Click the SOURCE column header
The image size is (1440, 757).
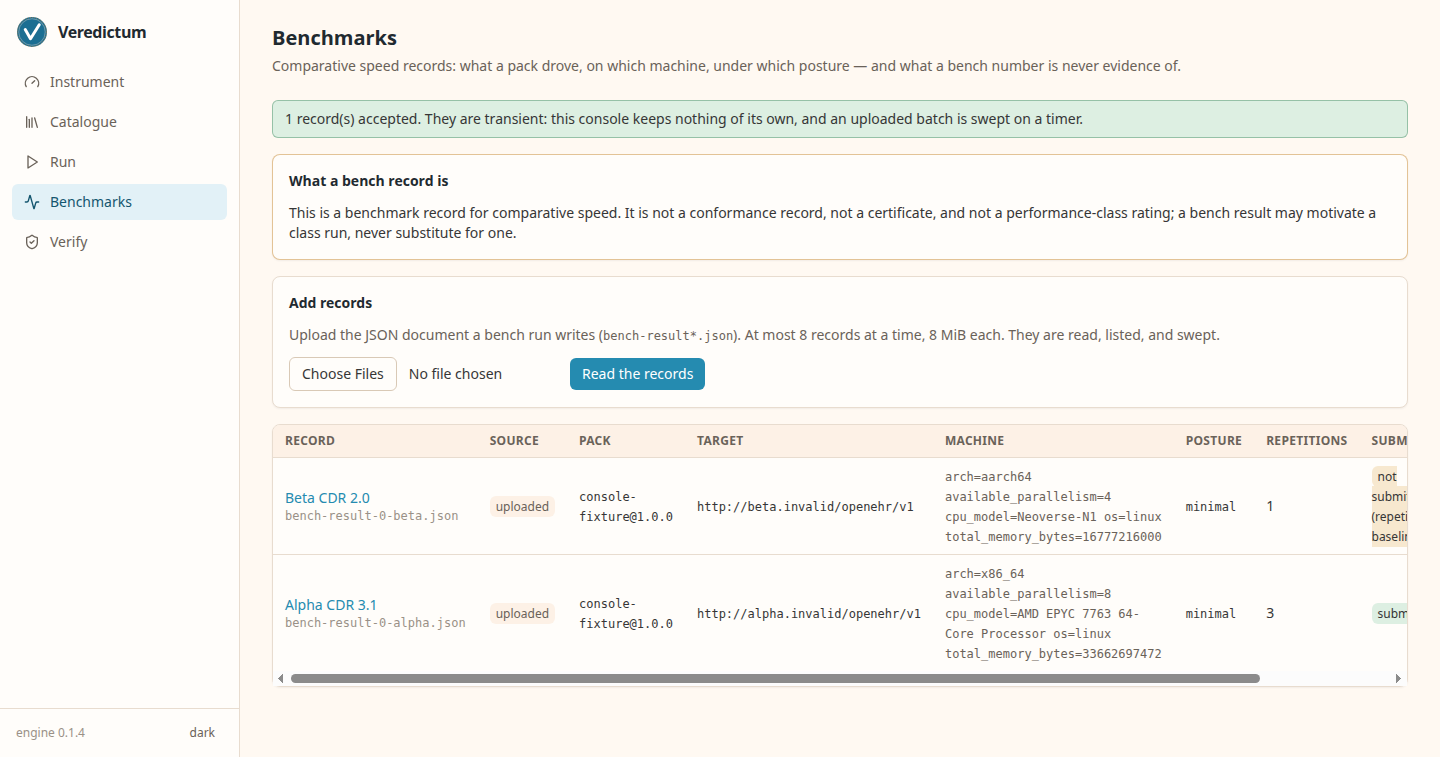(514, 441)
